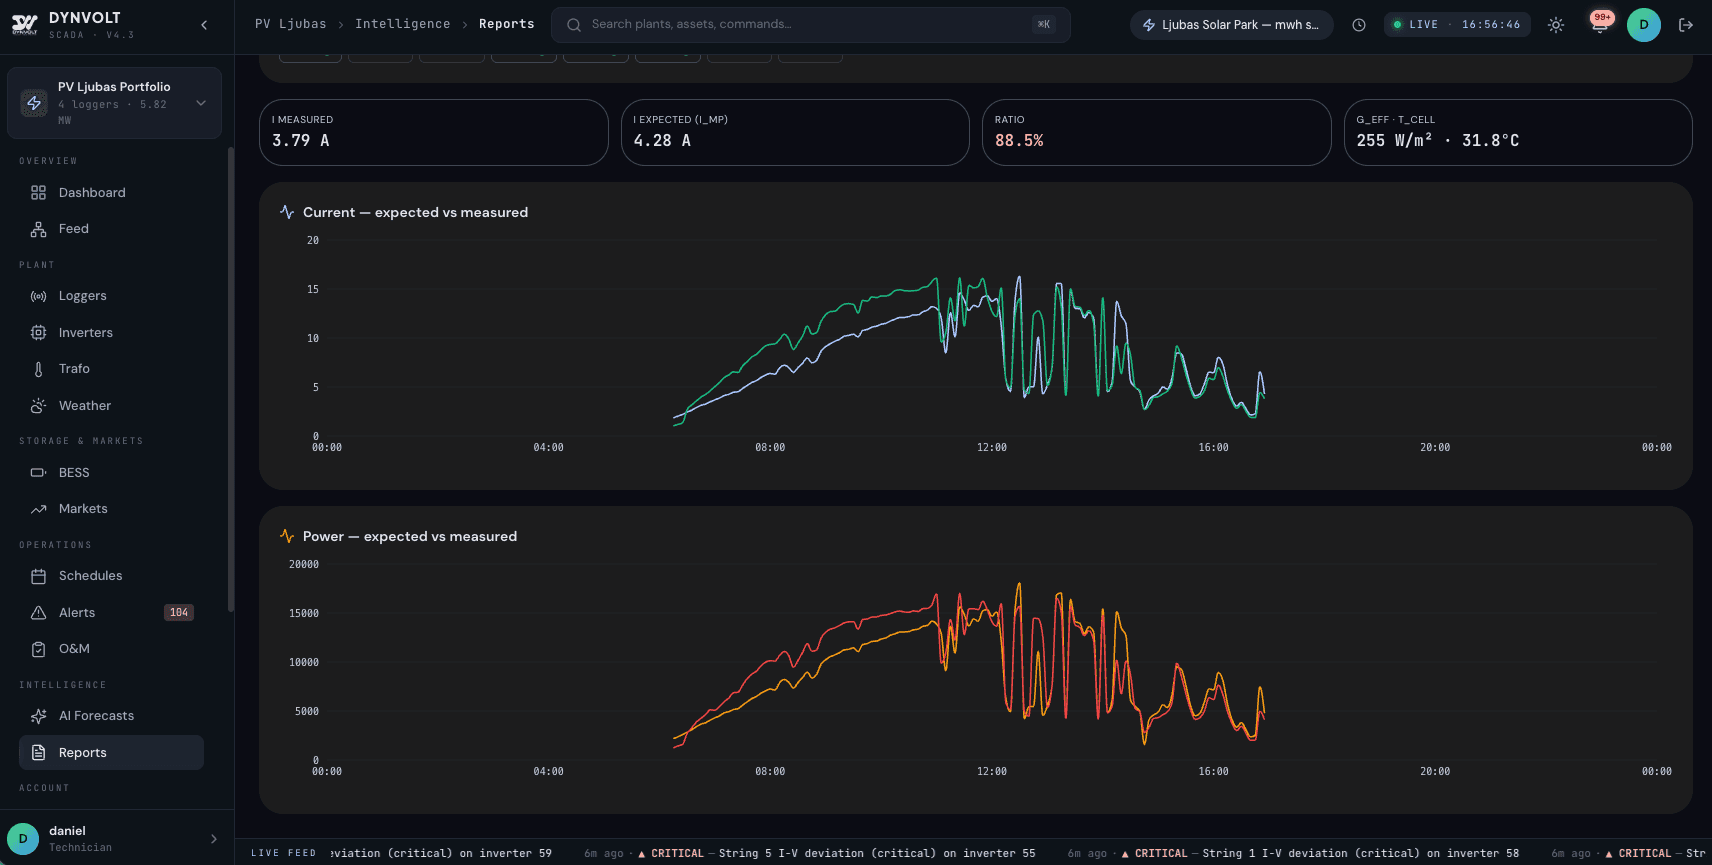The width and height of the screenshot is (1712, 865).
Task: Select the Reports sidebar item
Action: click(x=111, y=752)
